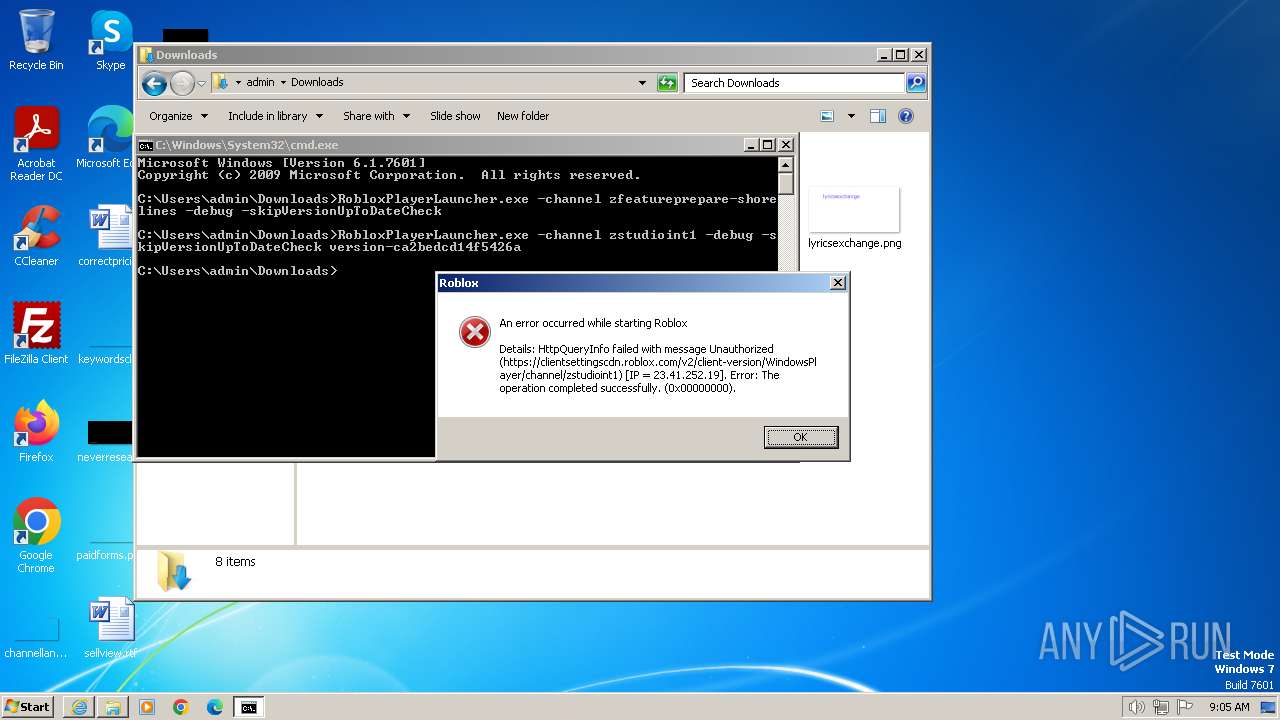The height and width of the screenshot is (720, 1280).
Task: Go forward in Downloads explorer window
Action: 182,83
